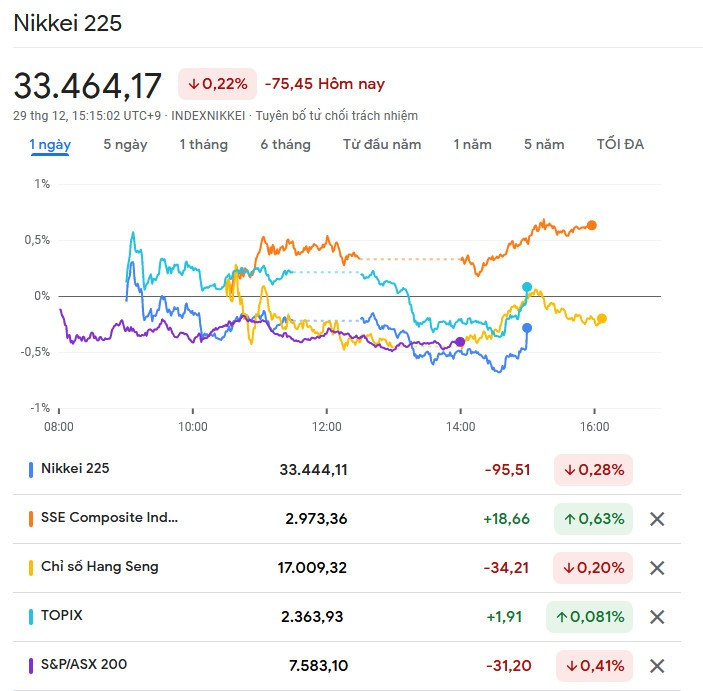The image size is (703, 691).
Task: Select the "1 ngày" time range tab
Action: coord(50,144)
